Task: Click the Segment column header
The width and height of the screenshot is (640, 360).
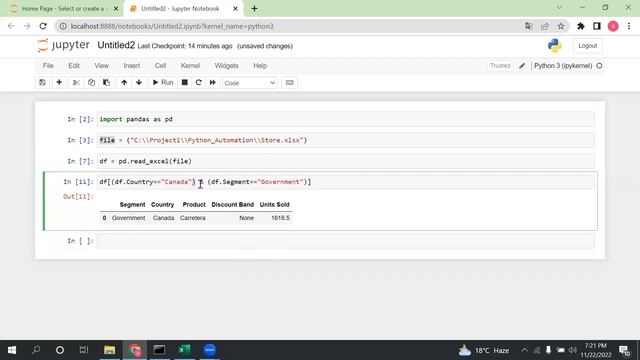Action: 132,204
